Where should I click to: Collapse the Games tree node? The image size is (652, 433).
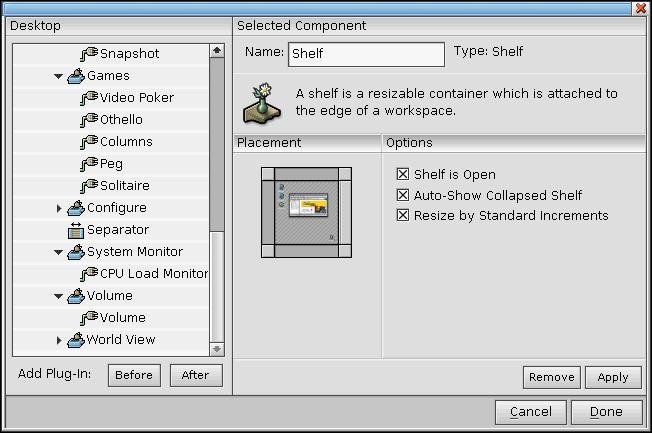pyautogui.click(x=59, y=76)
